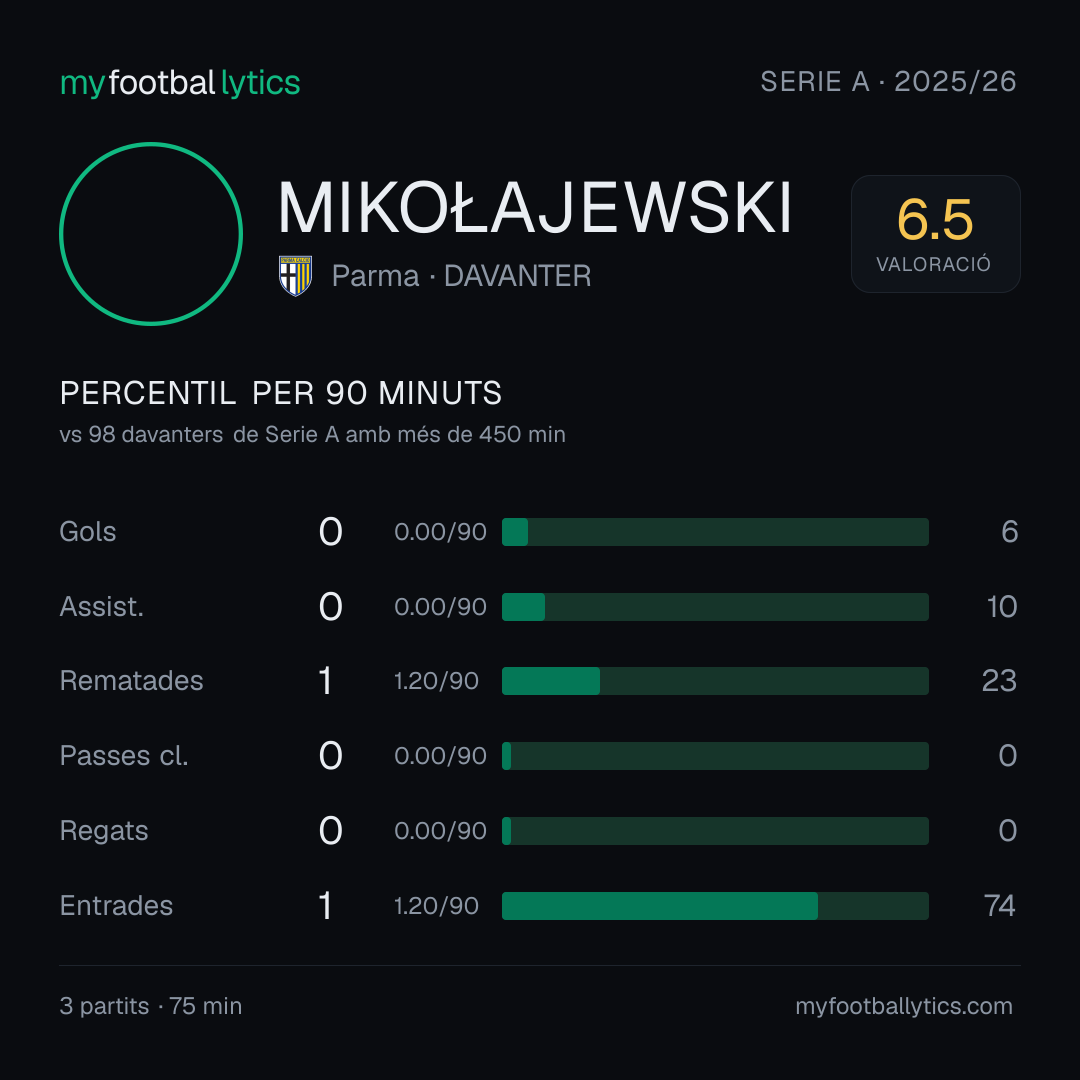Click the Rematades percentile bar
This screenshot has height=1080, width=1080.
pyautogui.click(x=715, y=681)
